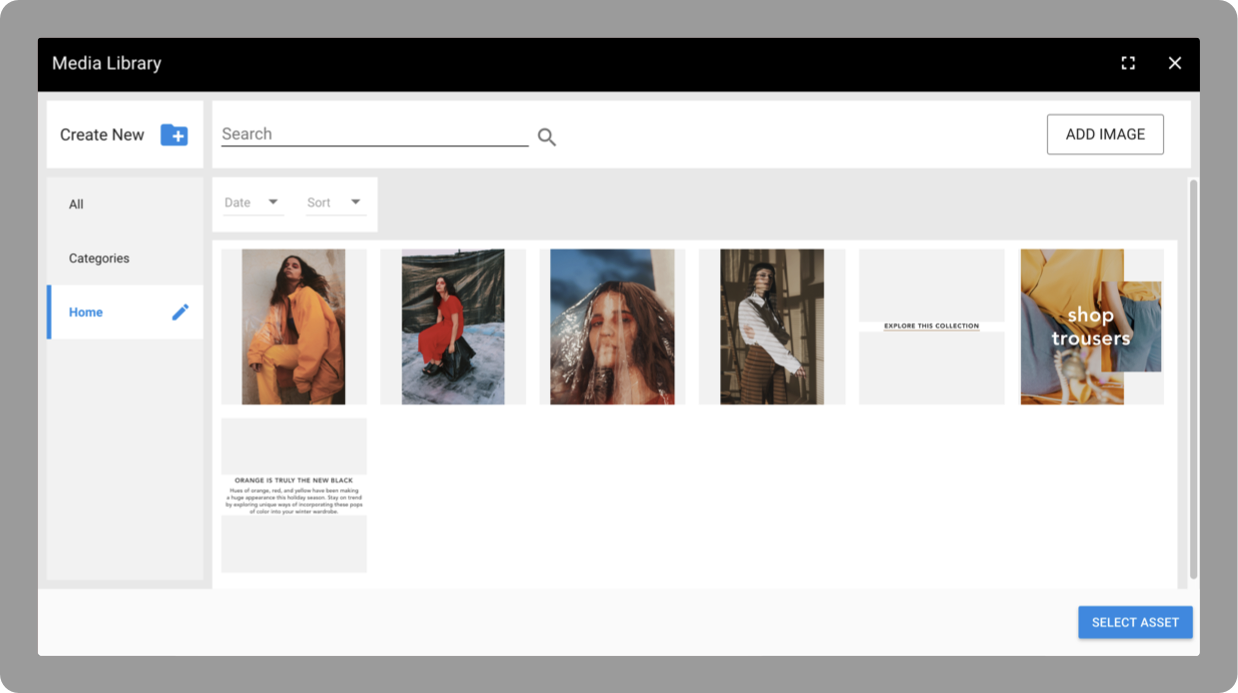Image resolution: width=1238 pixels, height=693 pixels.
Task: Click the pencil edit icon beside Home
Action: coord(180,312)
